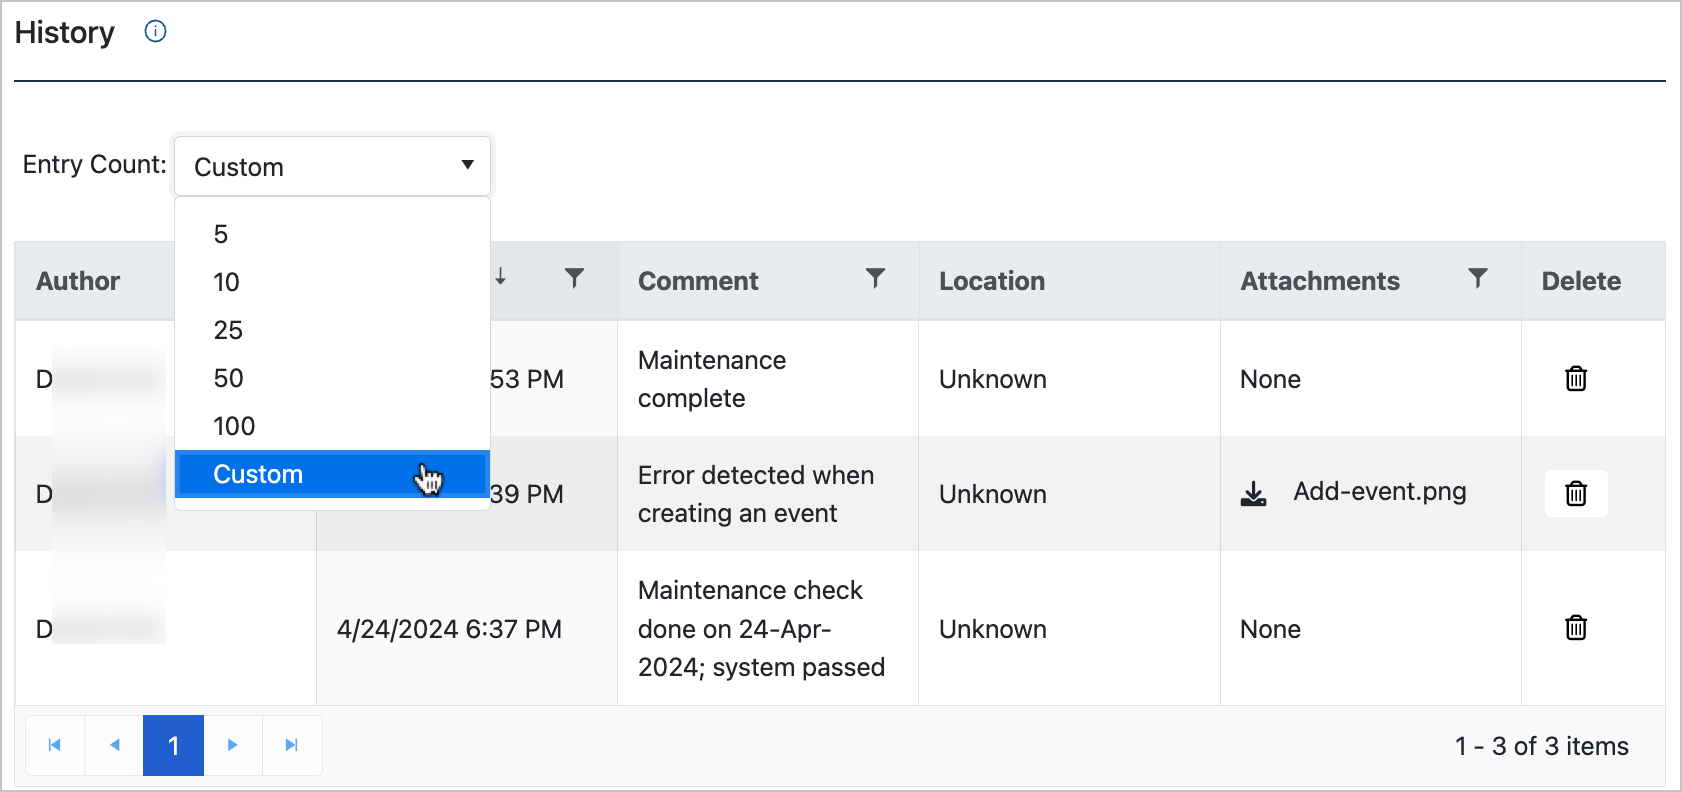
Task: Delete the Maintenance check entry
Action: coord(1576,628)
